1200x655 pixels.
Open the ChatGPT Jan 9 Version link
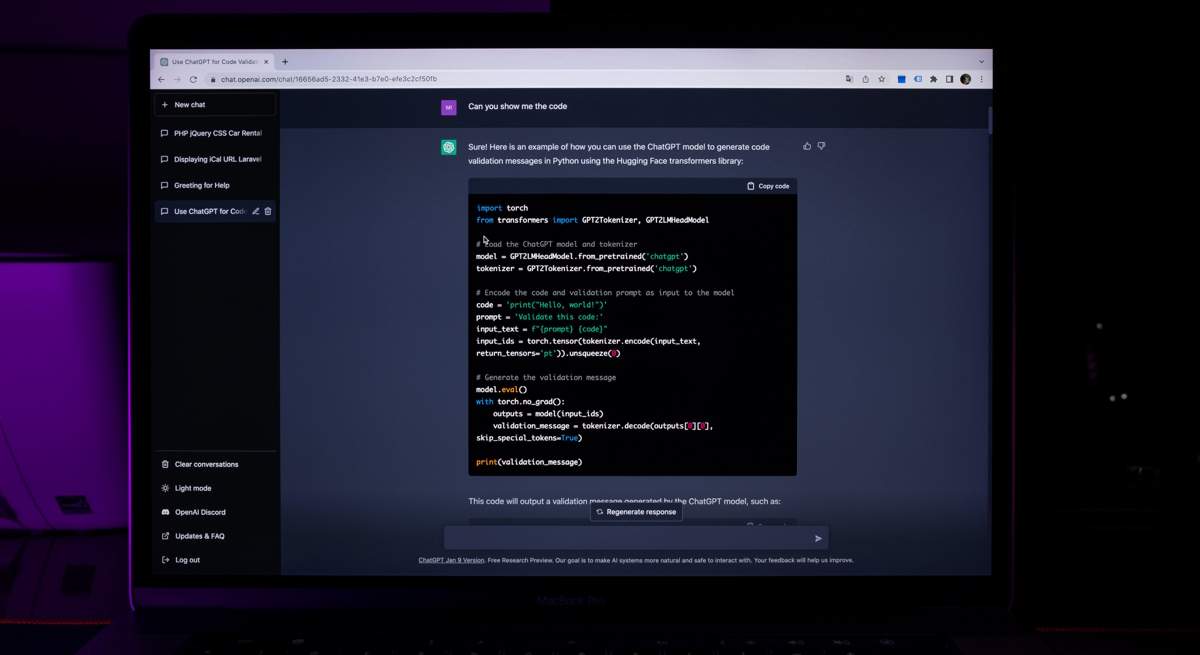tap(451, 560)
